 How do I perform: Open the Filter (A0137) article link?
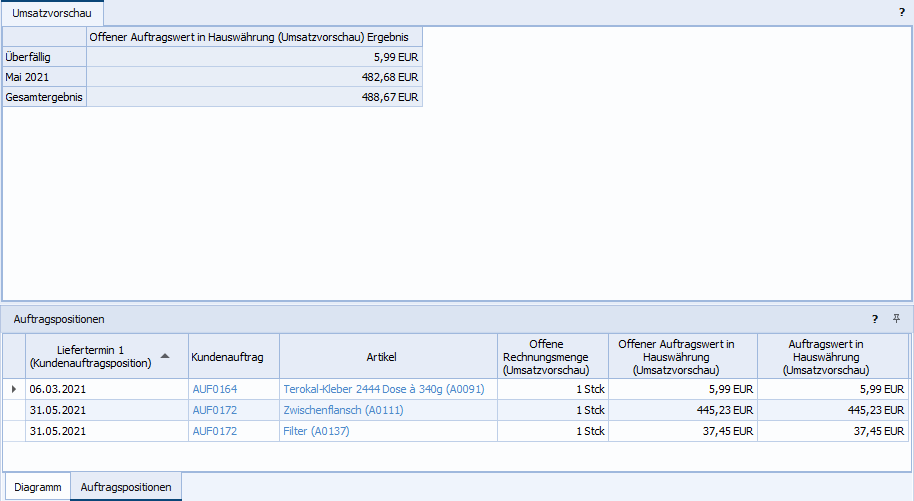(x=316, y=431)
